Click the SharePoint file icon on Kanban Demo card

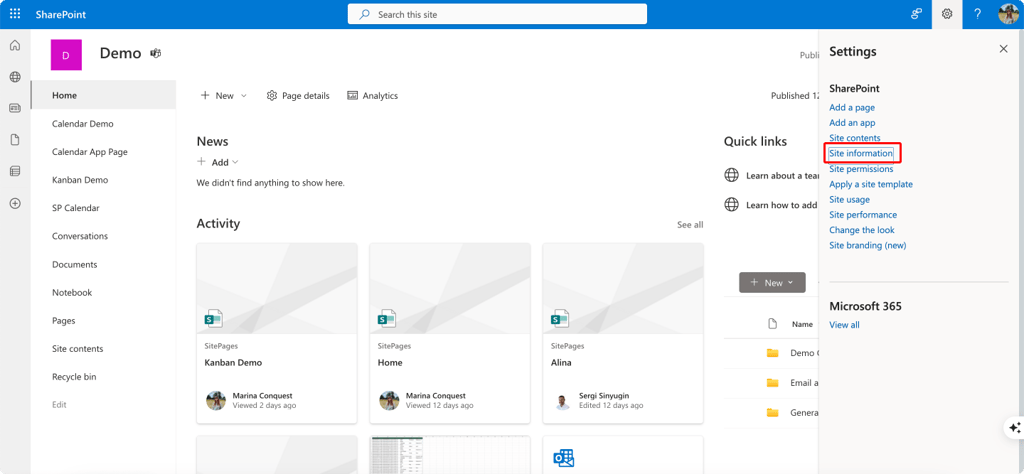tap(214, 318)
